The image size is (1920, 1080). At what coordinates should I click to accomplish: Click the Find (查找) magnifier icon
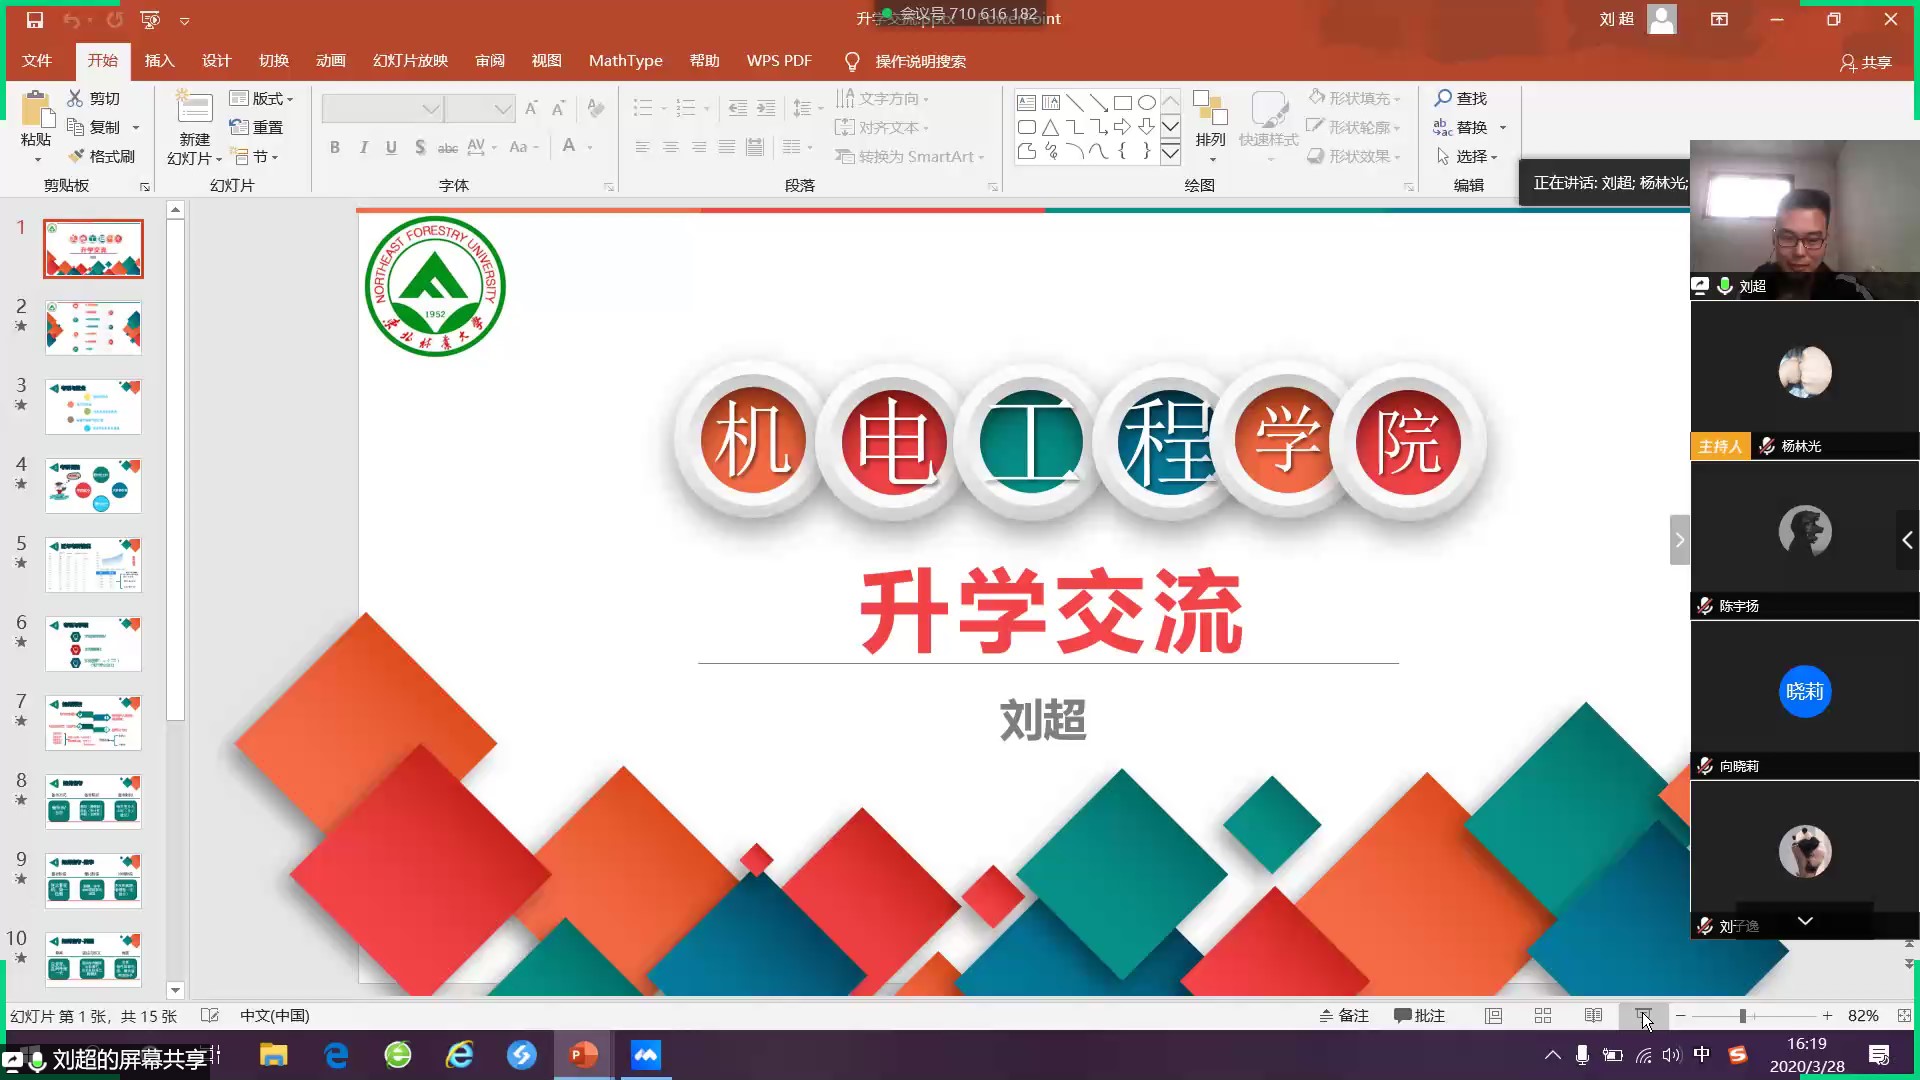coord(1443,98)
